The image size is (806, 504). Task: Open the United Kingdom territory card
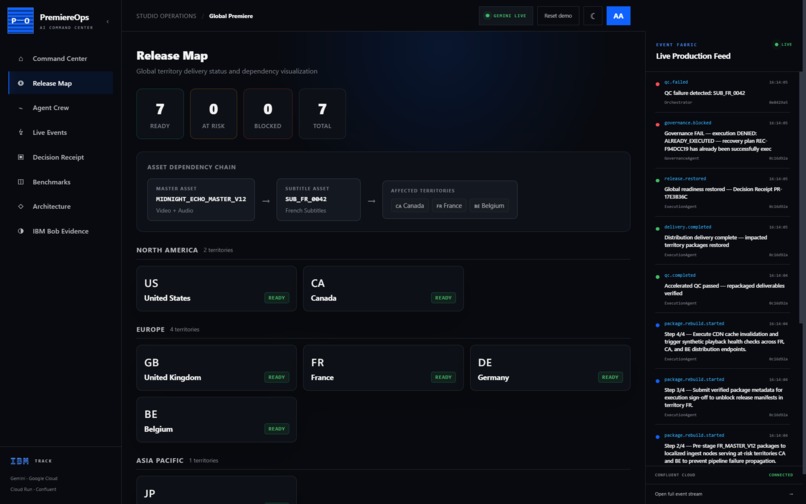[216, 368]
